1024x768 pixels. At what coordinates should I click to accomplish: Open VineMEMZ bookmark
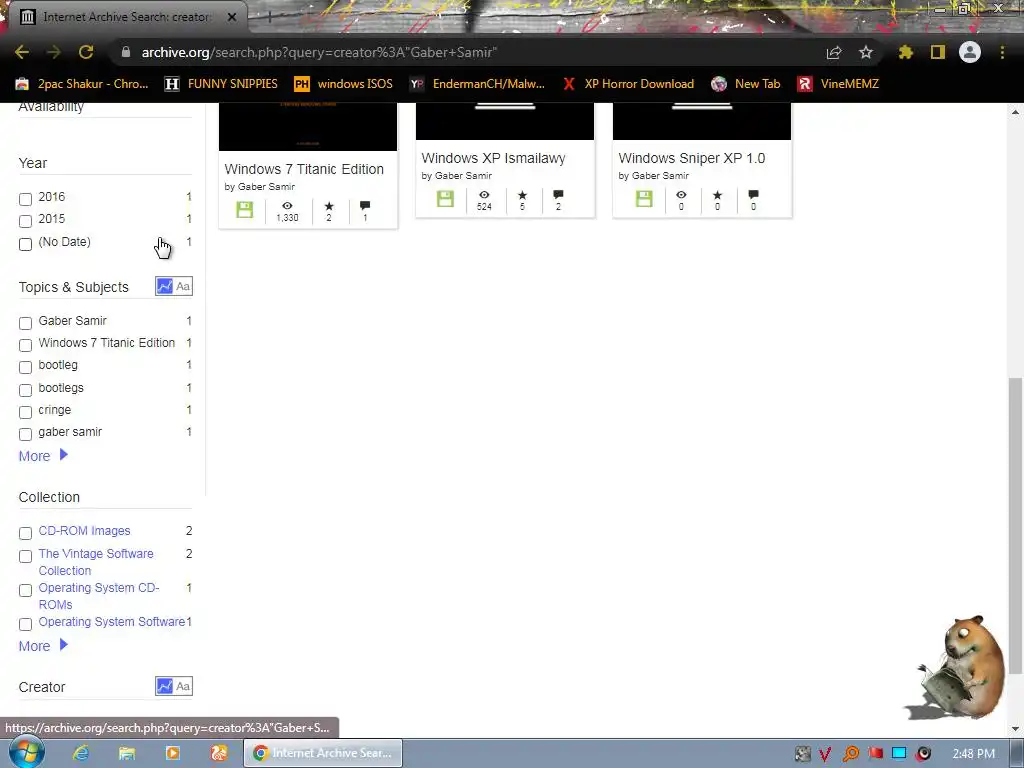pyautogui.click(x=838, y=84)
